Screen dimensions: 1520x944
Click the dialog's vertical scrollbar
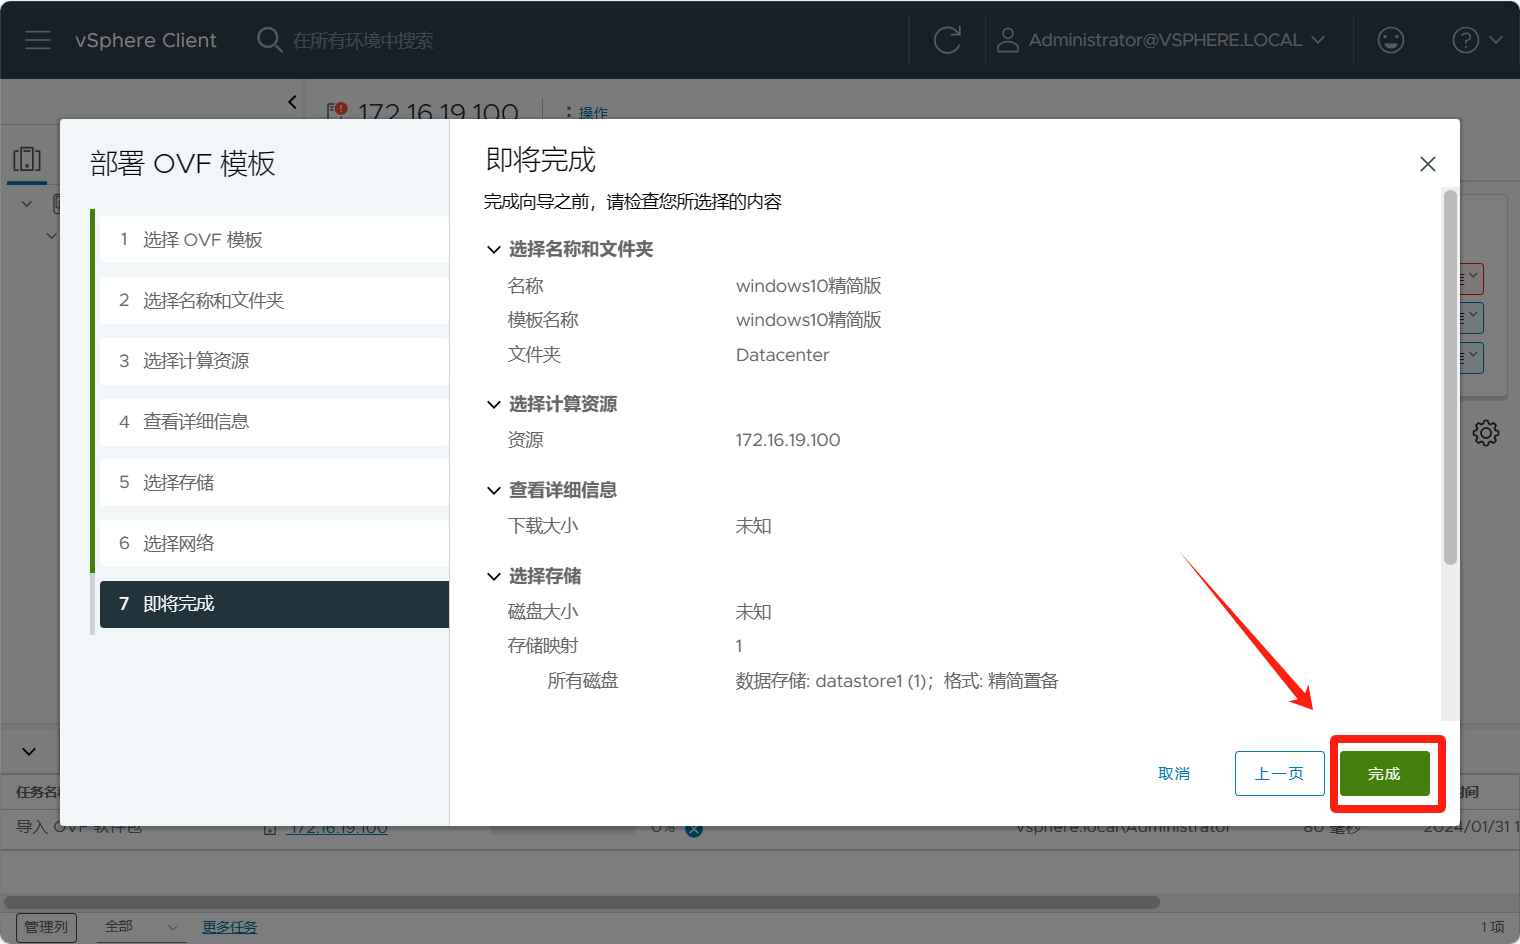[x=1450, y=380]
